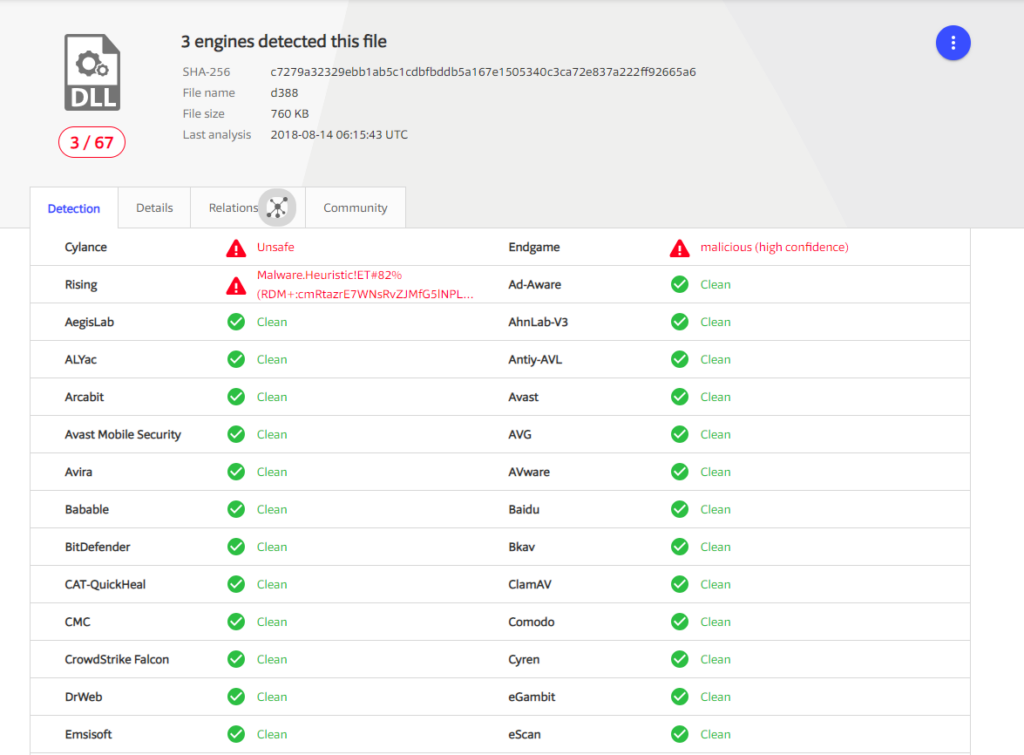Viewport: 1024px width, 755px height.
Task: Click the 760 KB file size value
Action: pos(289,114)
